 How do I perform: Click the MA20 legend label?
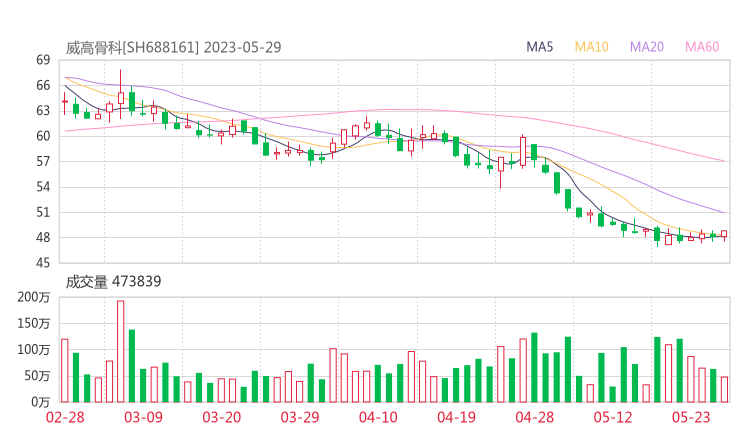coord(647,47)
